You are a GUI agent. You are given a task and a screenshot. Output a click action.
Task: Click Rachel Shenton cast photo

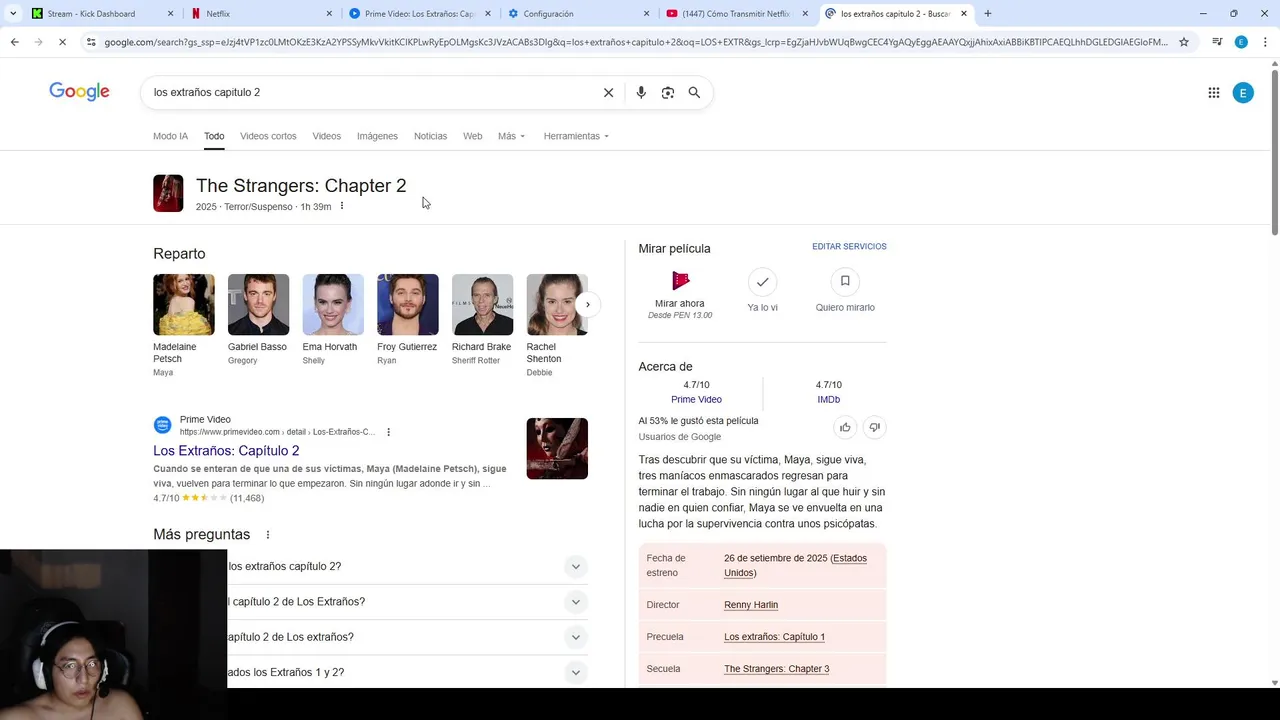(557, 305)
